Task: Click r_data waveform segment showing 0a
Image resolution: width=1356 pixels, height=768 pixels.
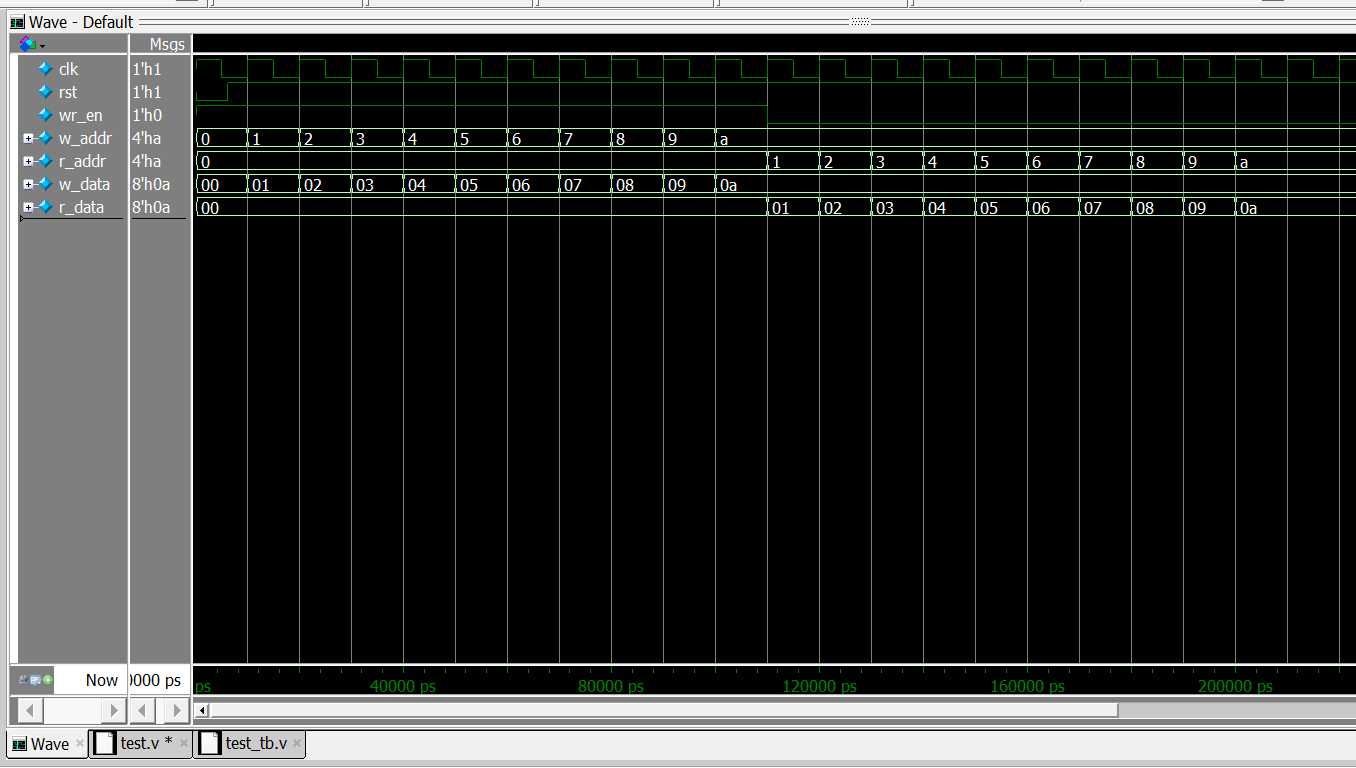Action: pos(1295,208)
